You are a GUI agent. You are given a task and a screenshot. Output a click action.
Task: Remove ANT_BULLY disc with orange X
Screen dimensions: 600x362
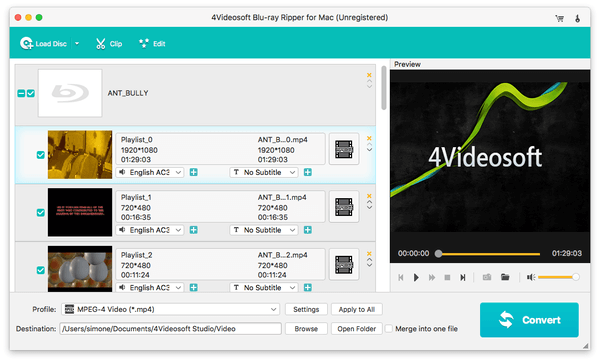click(x=369, y=75)
